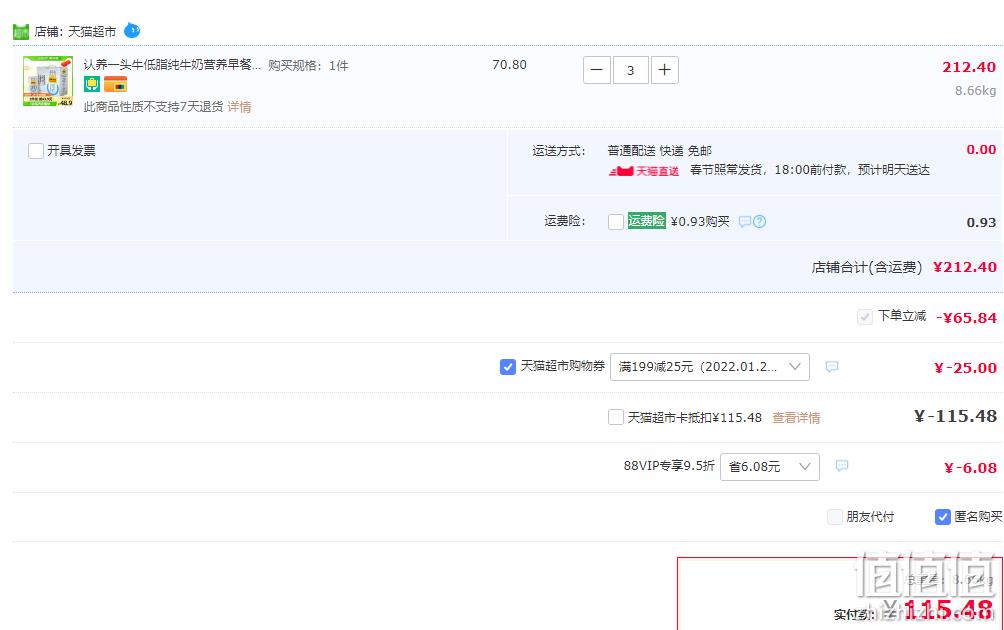Click the product title 认养一头牛低脂纯牛奶

[172, 65]
